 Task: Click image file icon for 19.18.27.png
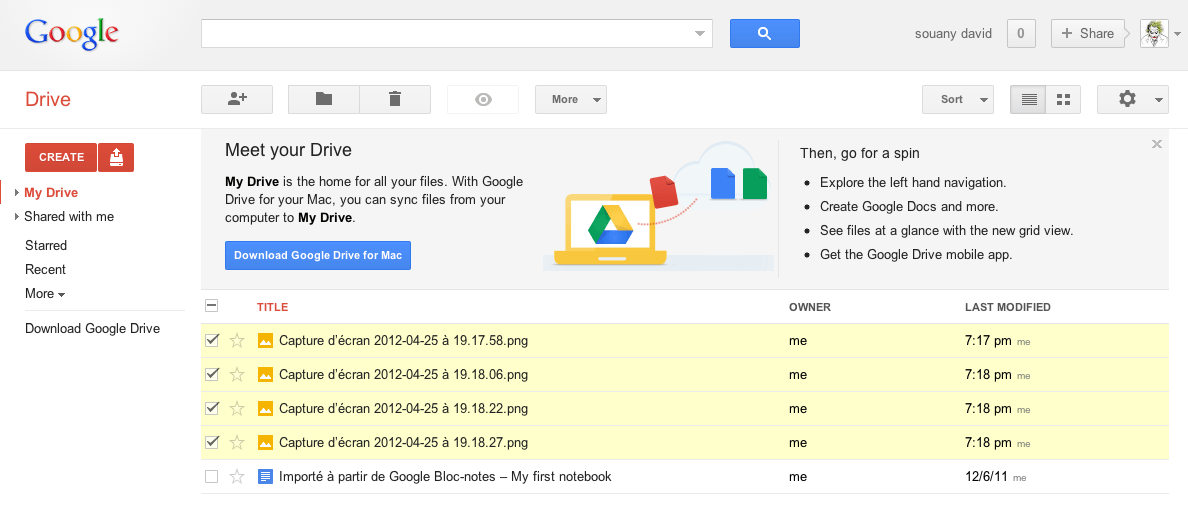[x=265, y=443]
